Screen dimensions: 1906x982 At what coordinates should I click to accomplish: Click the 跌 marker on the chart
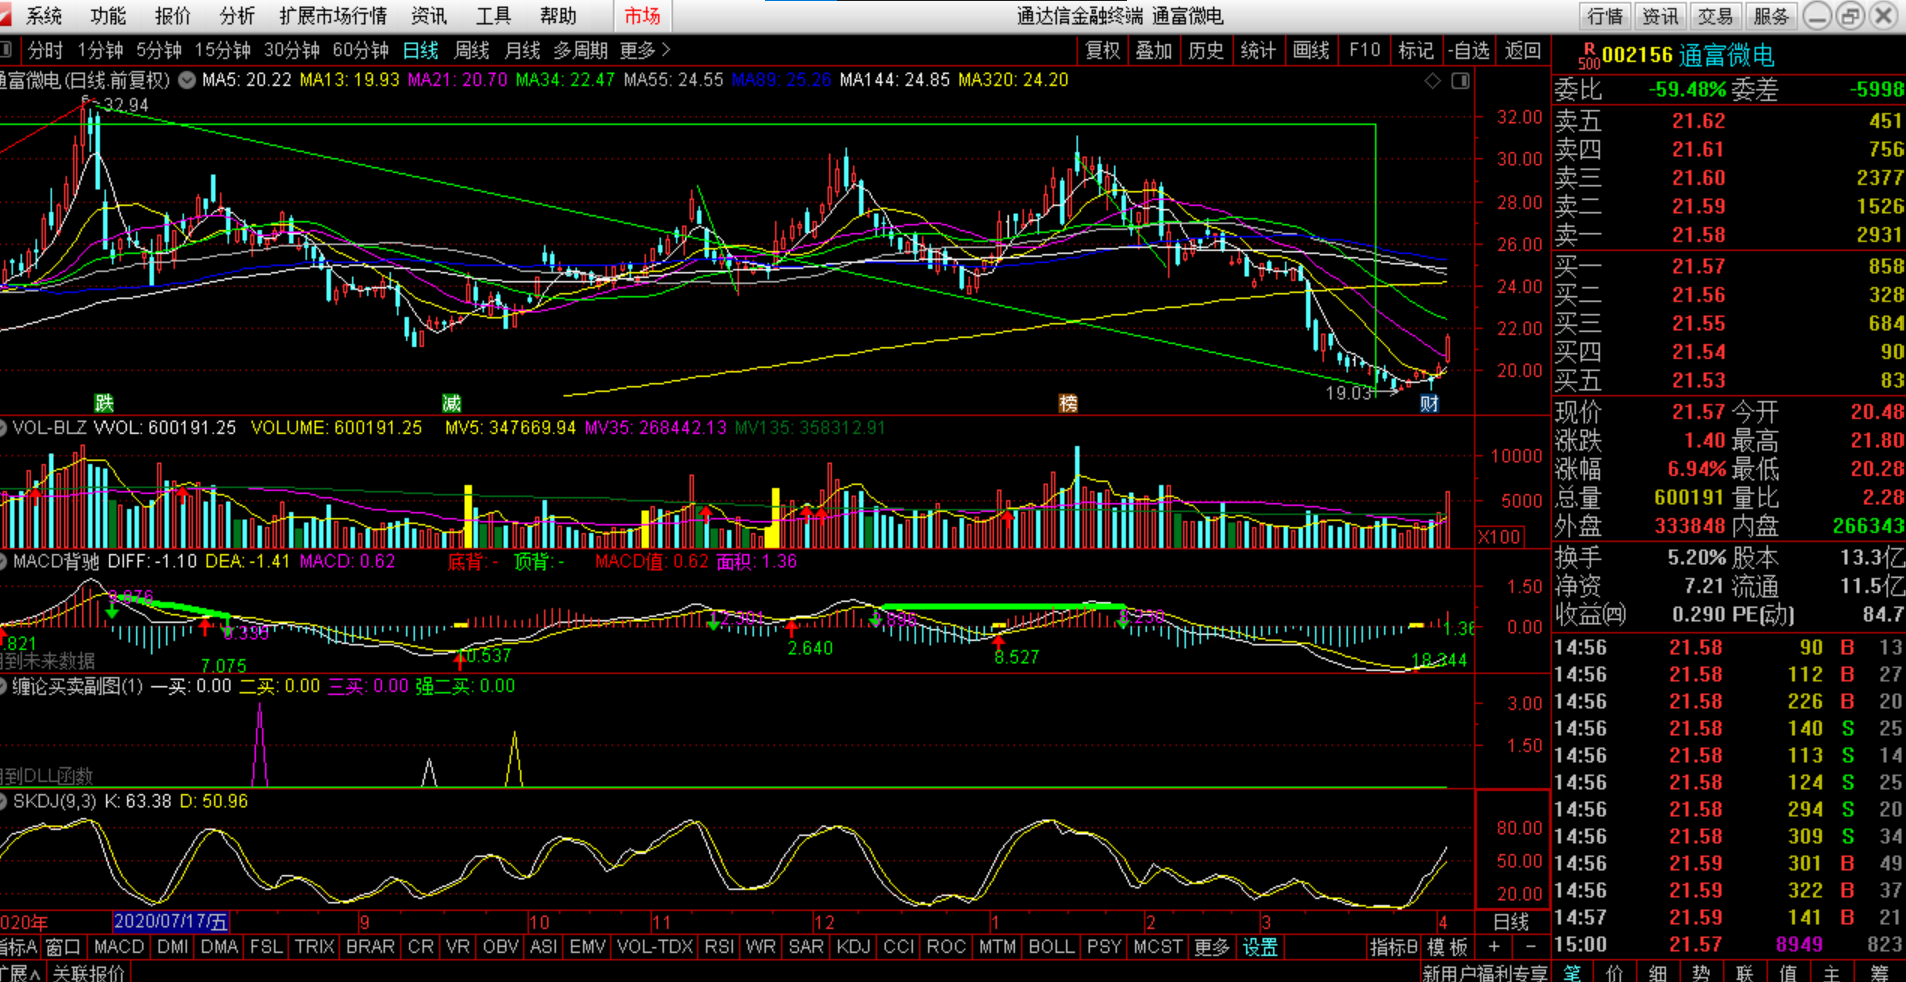pyautogui.click(x=104, y=403)
